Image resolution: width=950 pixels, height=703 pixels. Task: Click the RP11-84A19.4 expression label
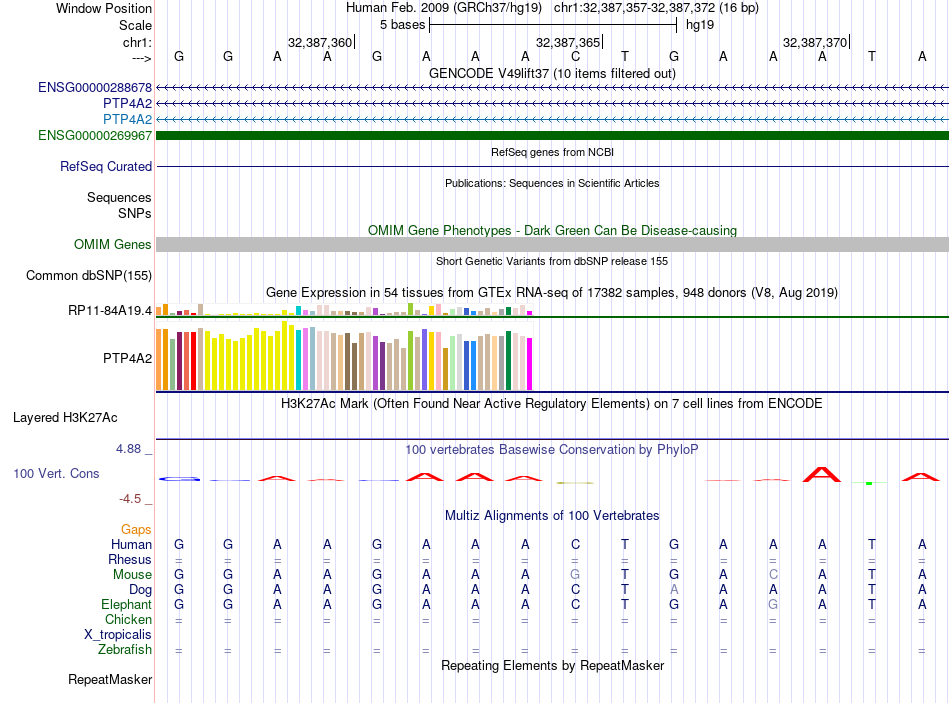pos(110,310)
